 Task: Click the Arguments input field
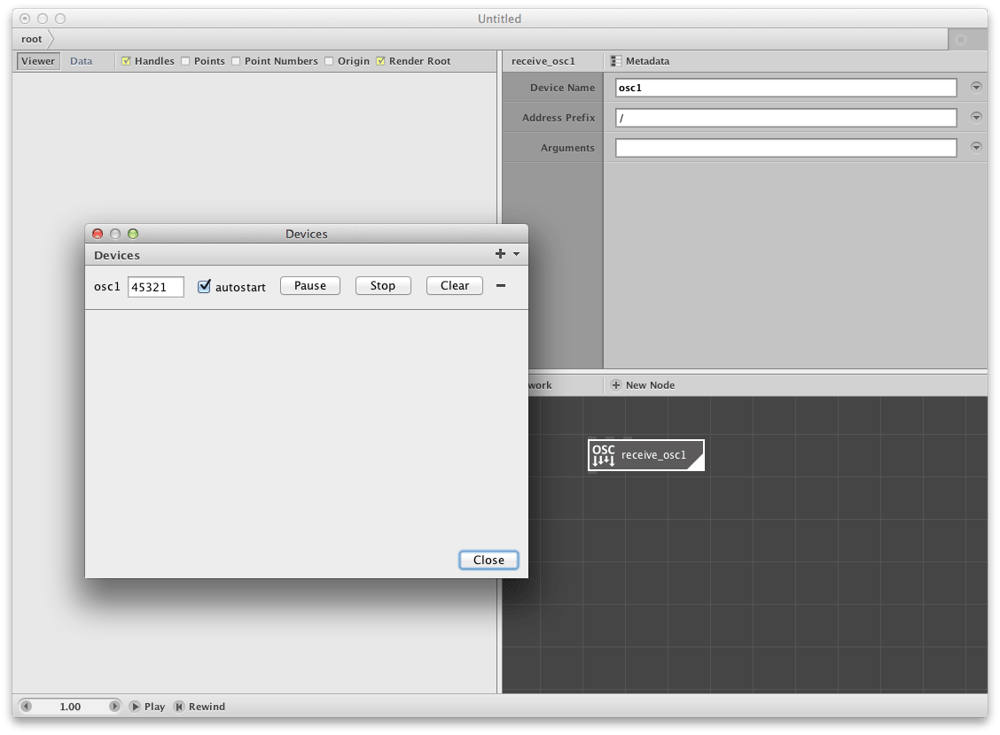(x=786, y=147)
